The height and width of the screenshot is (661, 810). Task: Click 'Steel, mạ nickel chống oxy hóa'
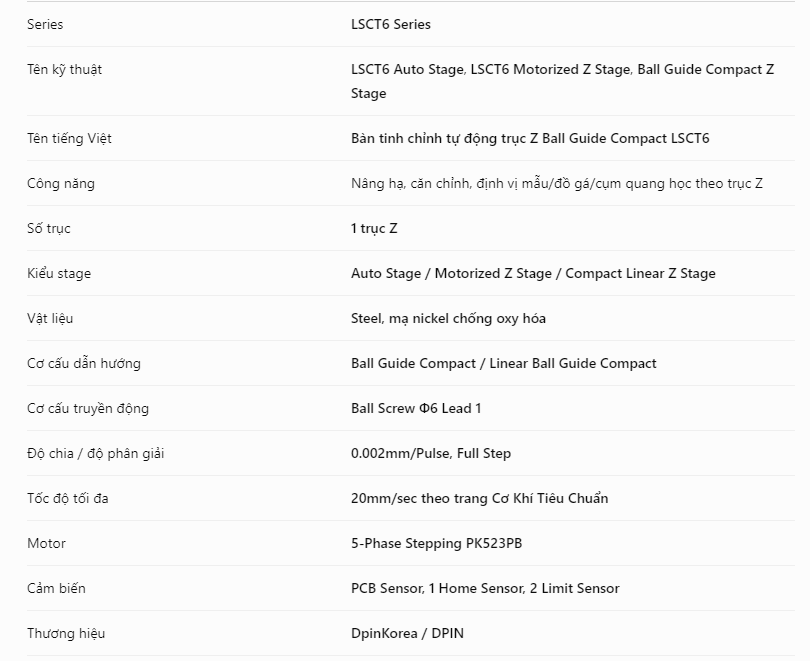(448, 318)
